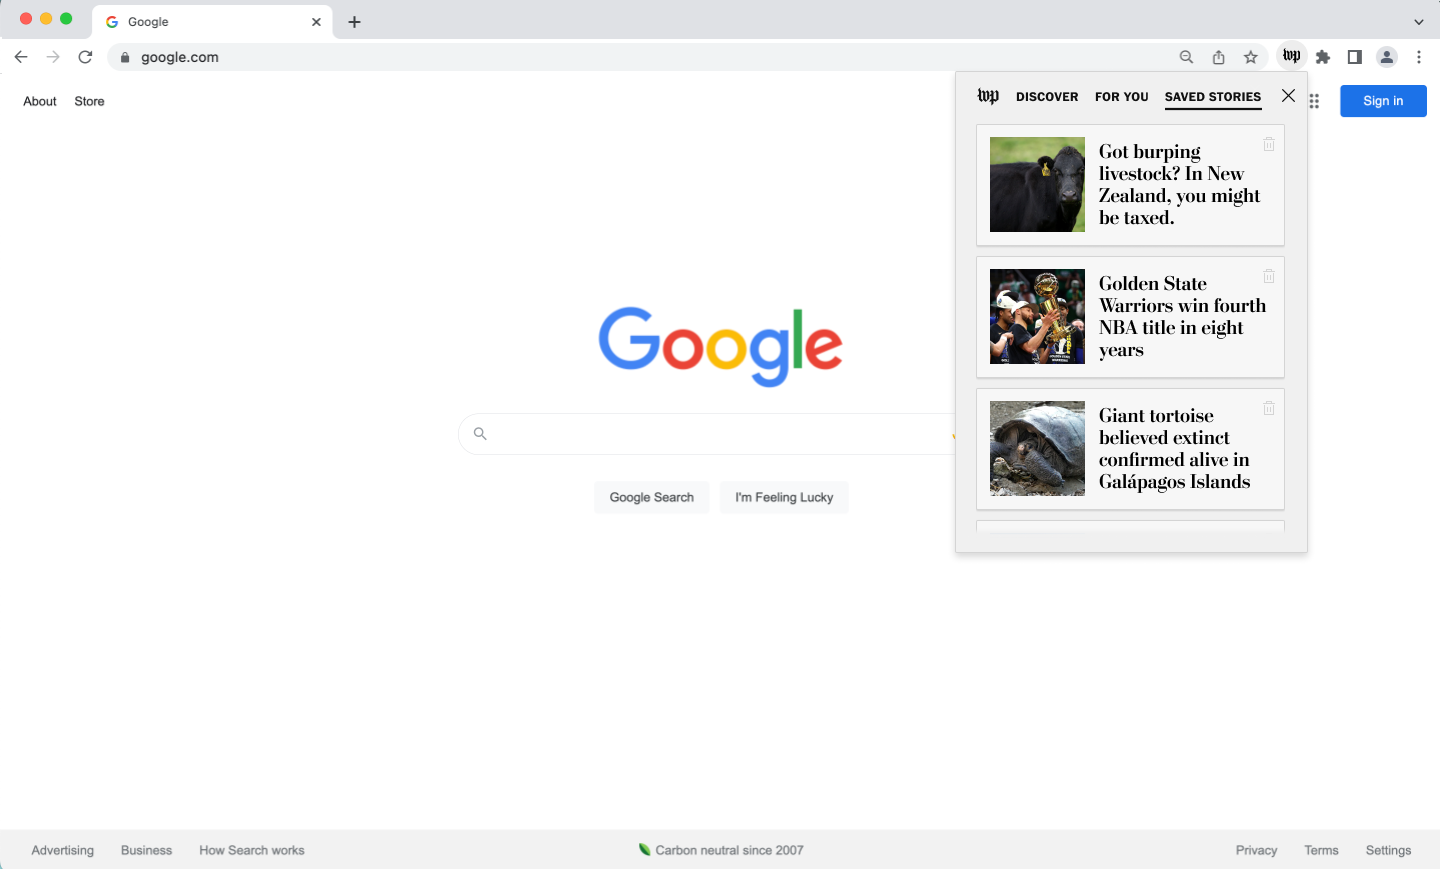Click the blue Sign in button
This screenshot has width=1440, height=869.
tap(1383, 101)
